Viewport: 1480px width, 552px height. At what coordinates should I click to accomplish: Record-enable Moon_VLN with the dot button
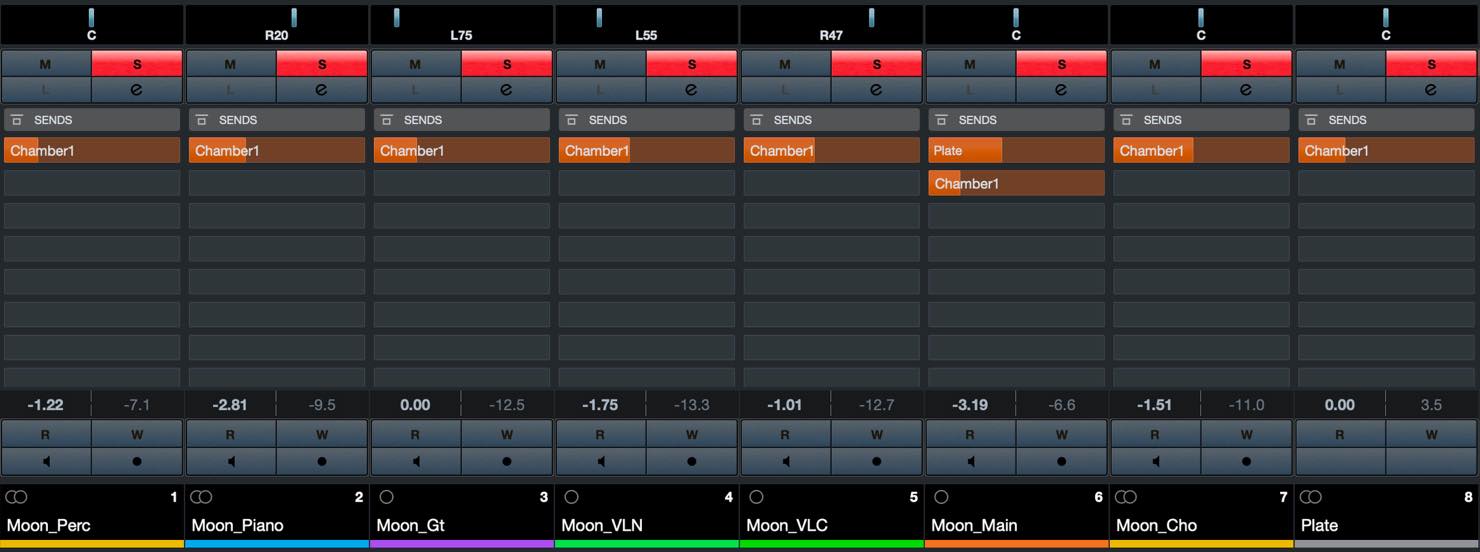tap(692, 461)
